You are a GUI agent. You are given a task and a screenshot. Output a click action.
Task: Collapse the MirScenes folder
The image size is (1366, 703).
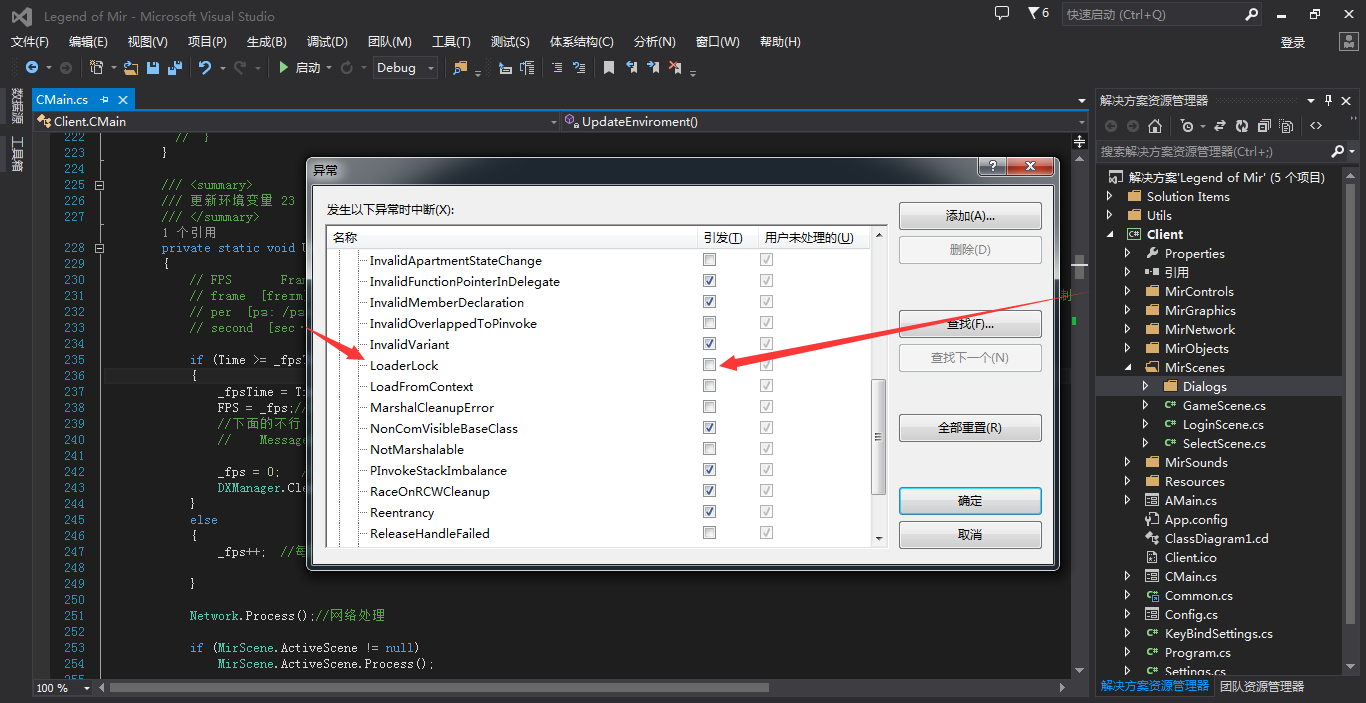(x=1128, y=368)
